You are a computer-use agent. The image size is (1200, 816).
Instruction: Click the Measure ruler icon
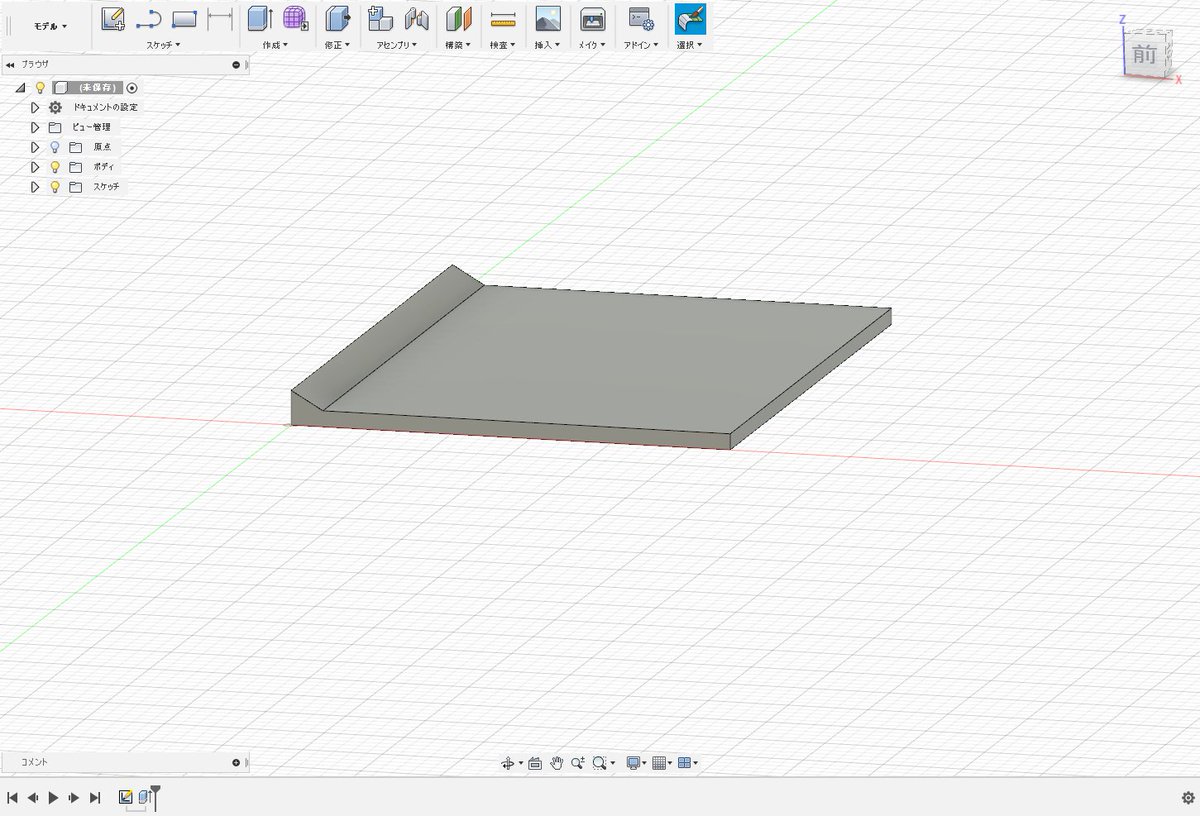click(503, 18)
